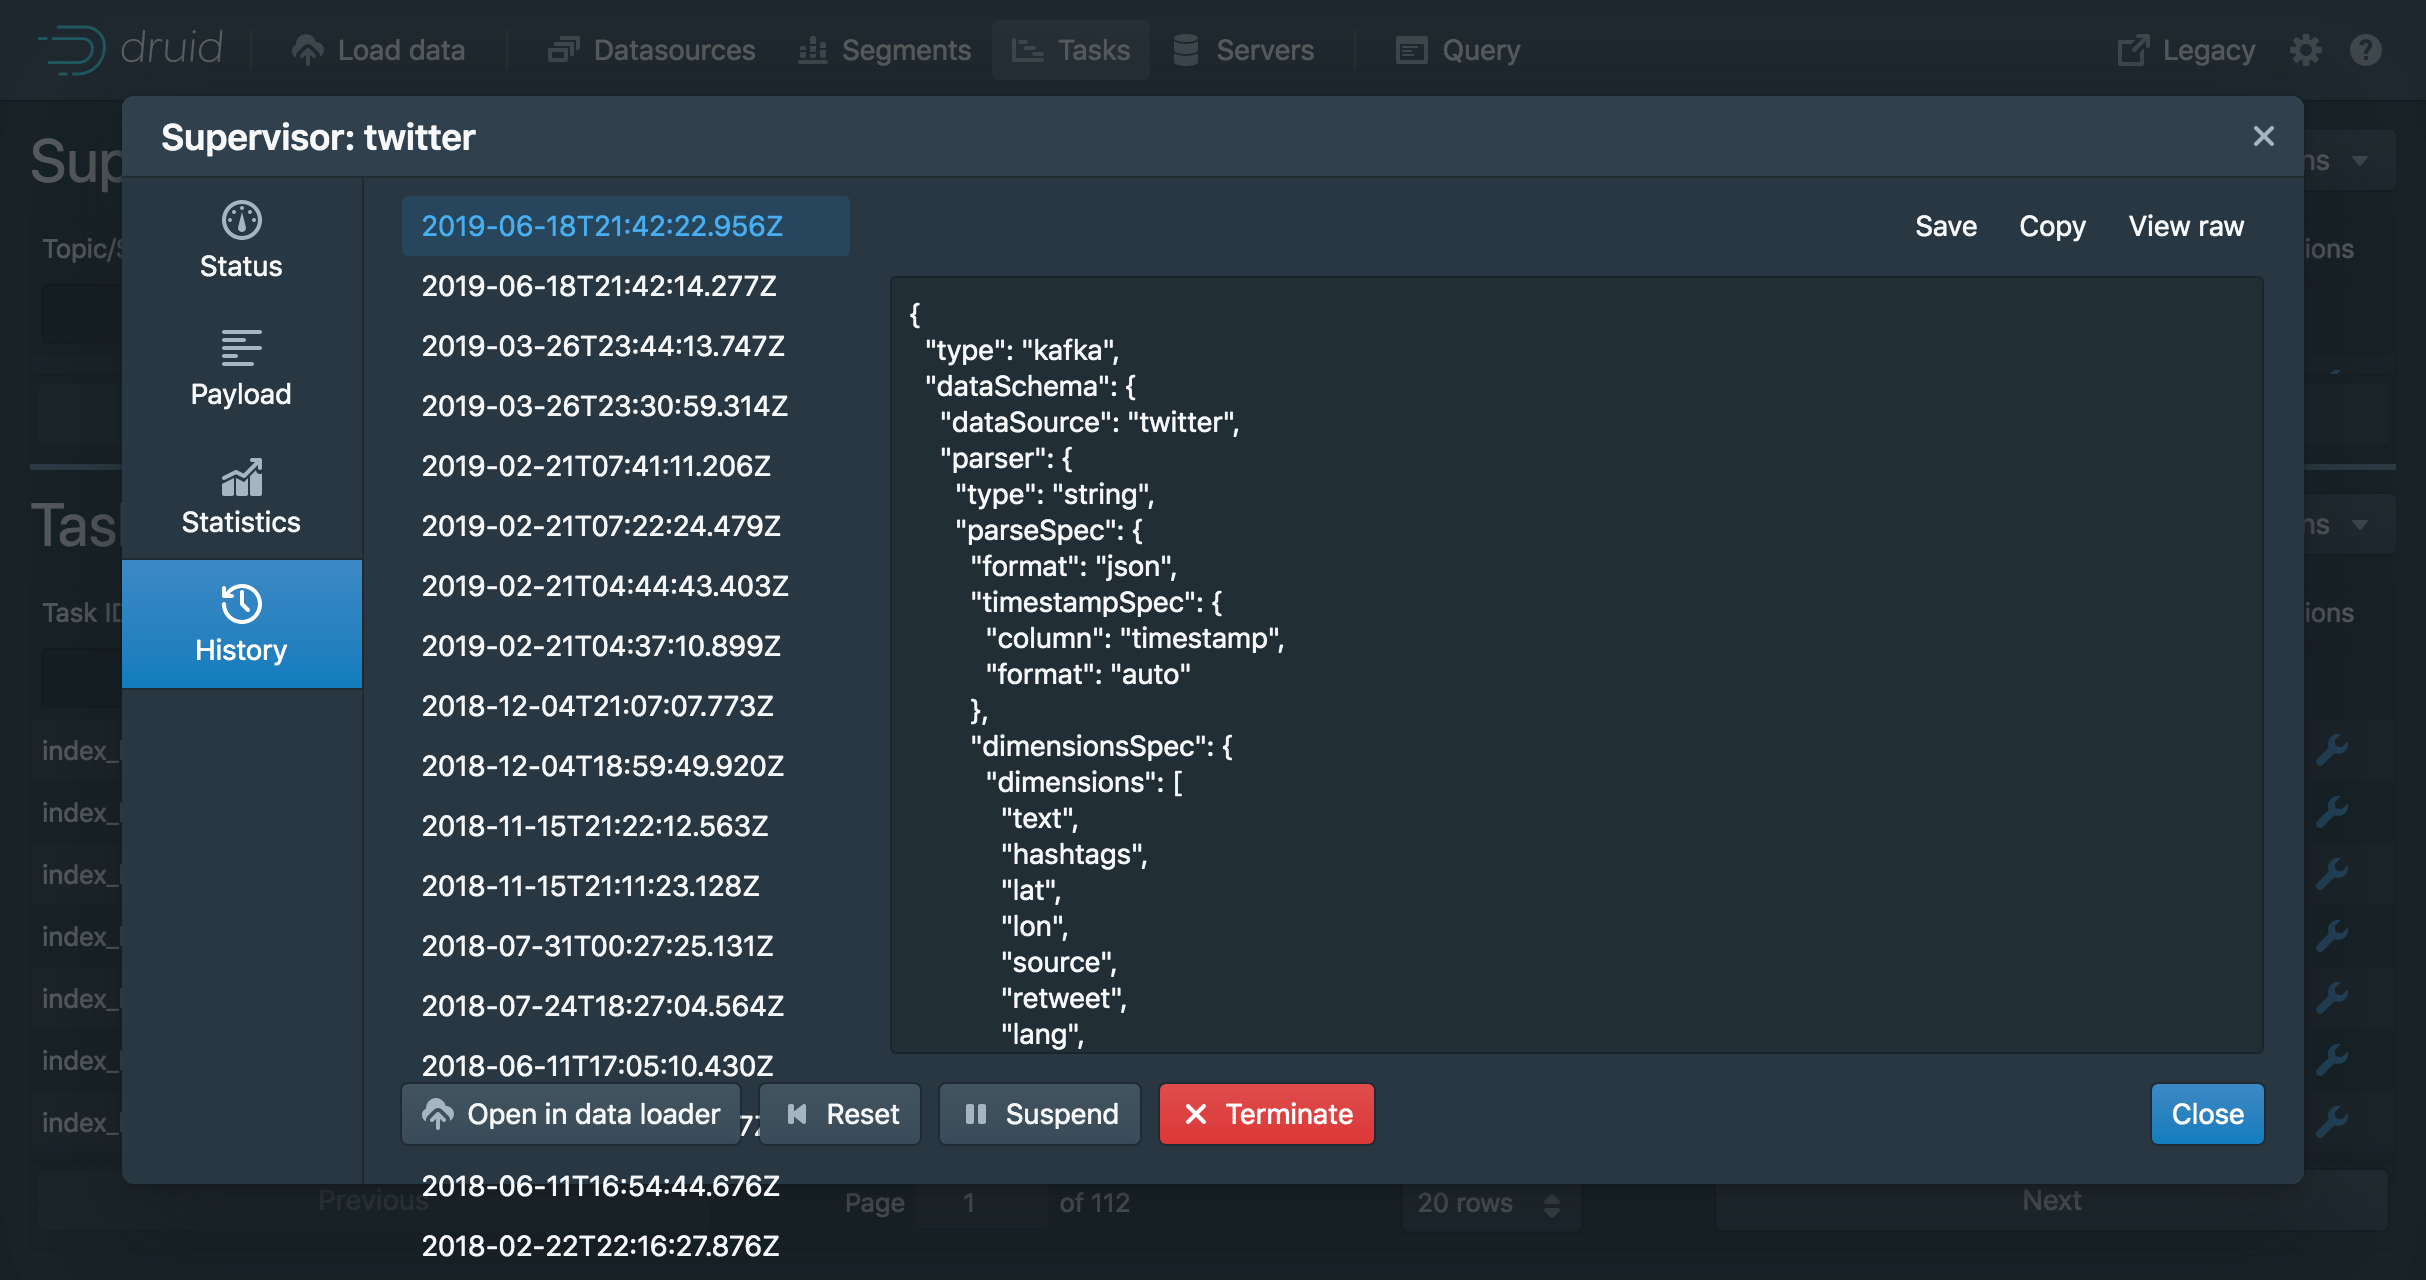Open the Payload tab

241,369
